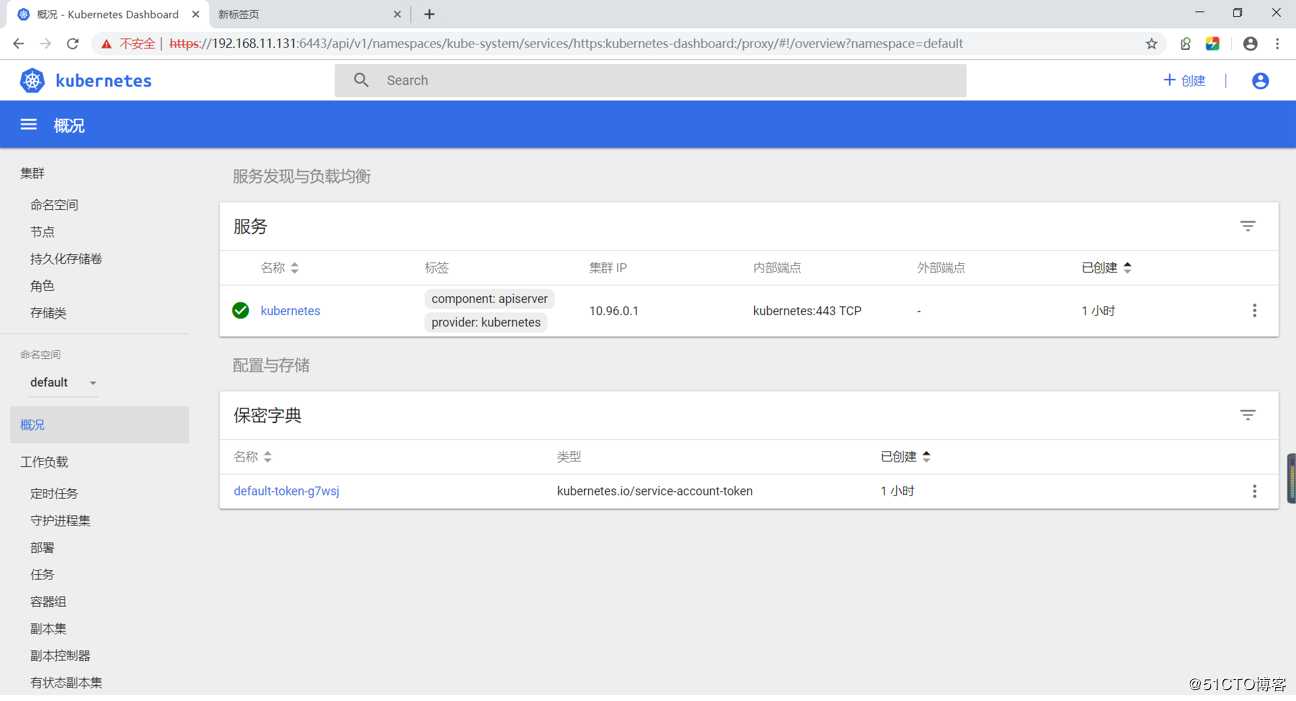Screen dimensions: 1296x701
Task: Open 任务 in the sidebar
Action: click(42, 574)
